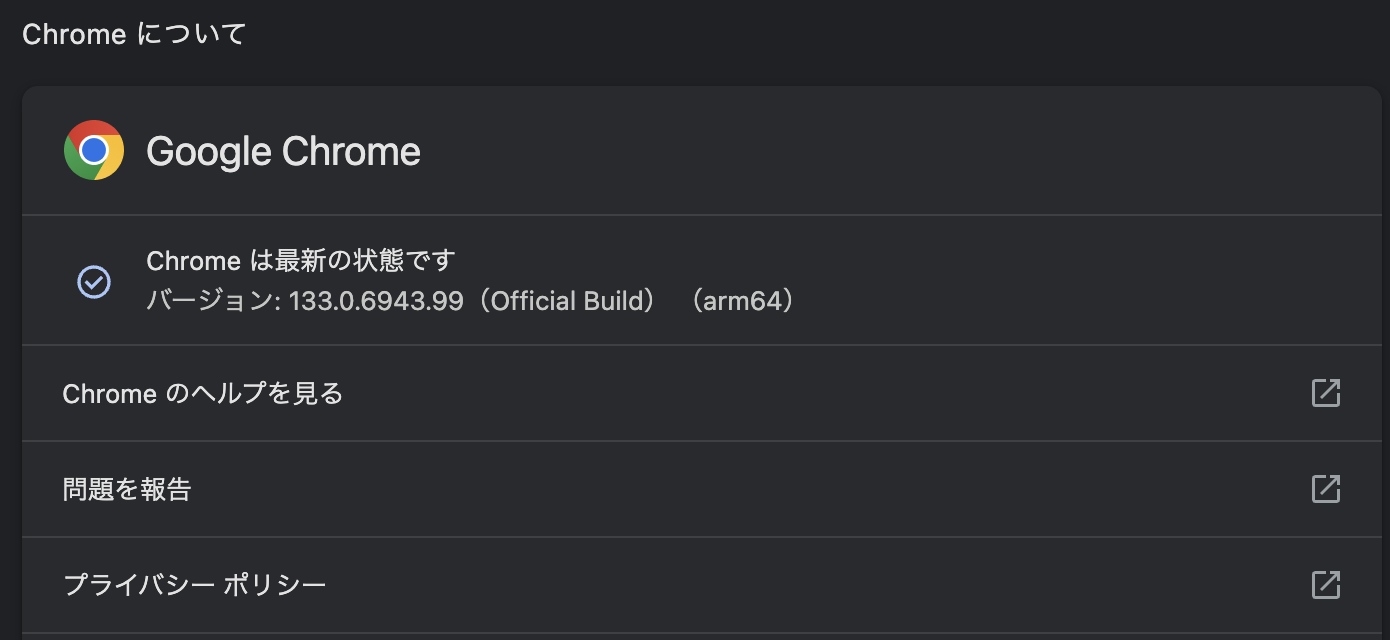The width and height of the screenshot is (1390, 640).
Task: Click the circled check indicating Chrome is updated
Action: tap(93, 282)
